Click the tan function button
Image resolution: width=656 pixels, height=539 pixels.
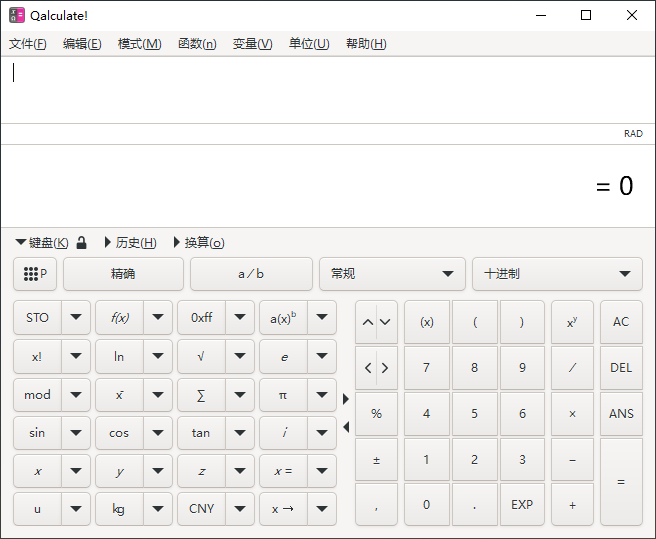(201, 433)
